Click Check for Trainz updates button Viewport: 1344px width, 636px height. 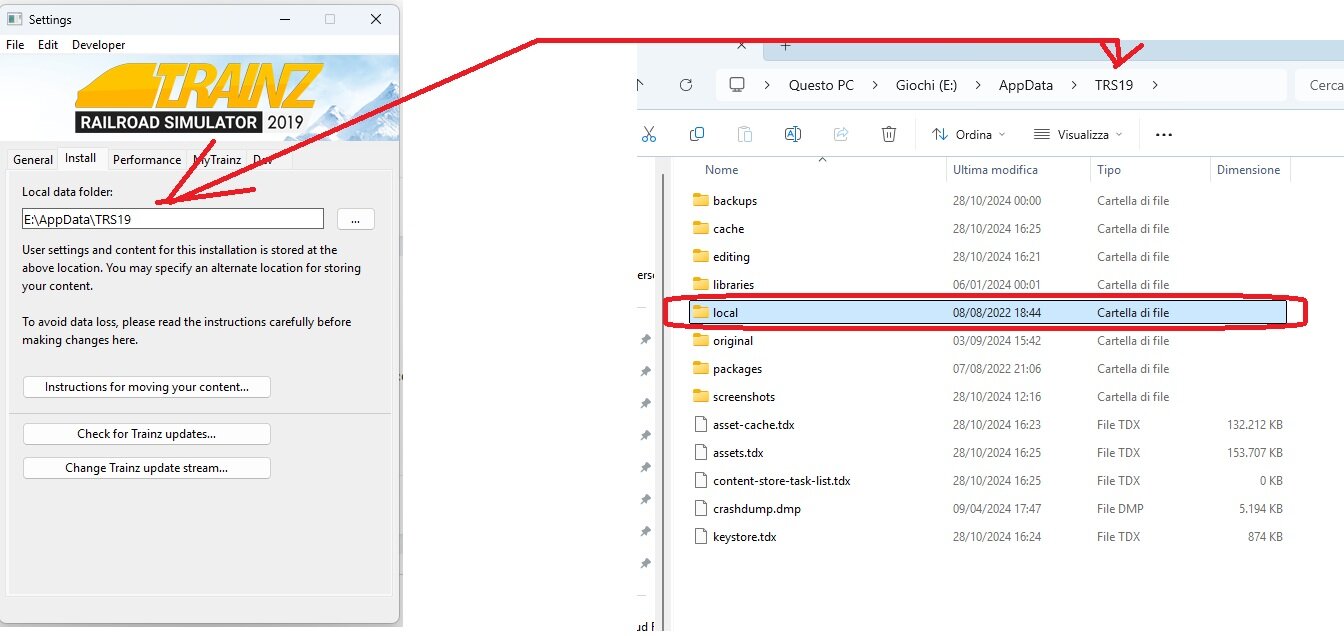click(147, 434)
